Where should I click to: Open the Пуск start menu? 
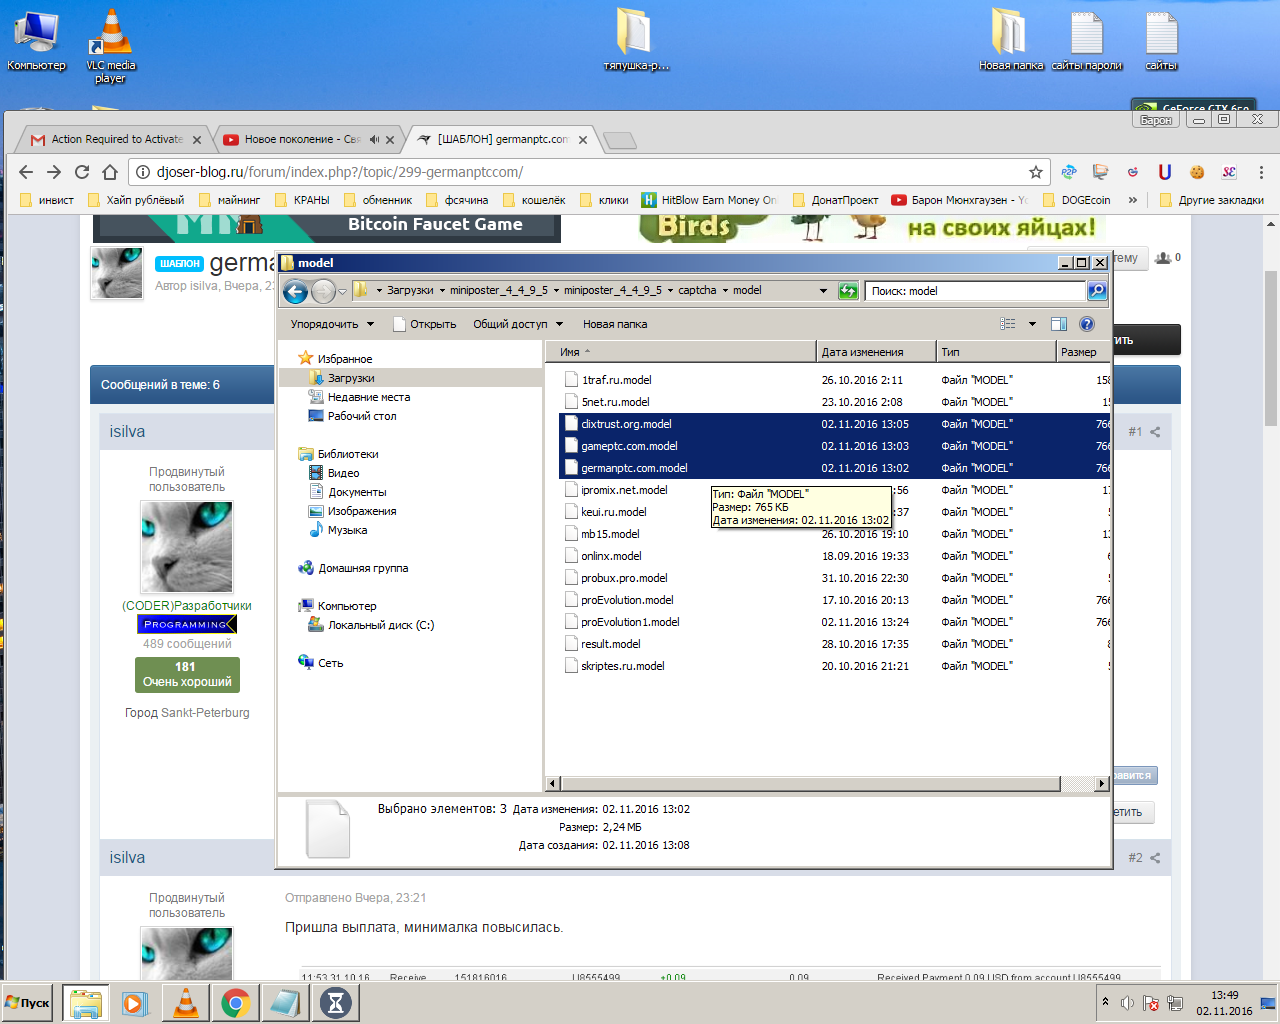(x=28, y=1003)
